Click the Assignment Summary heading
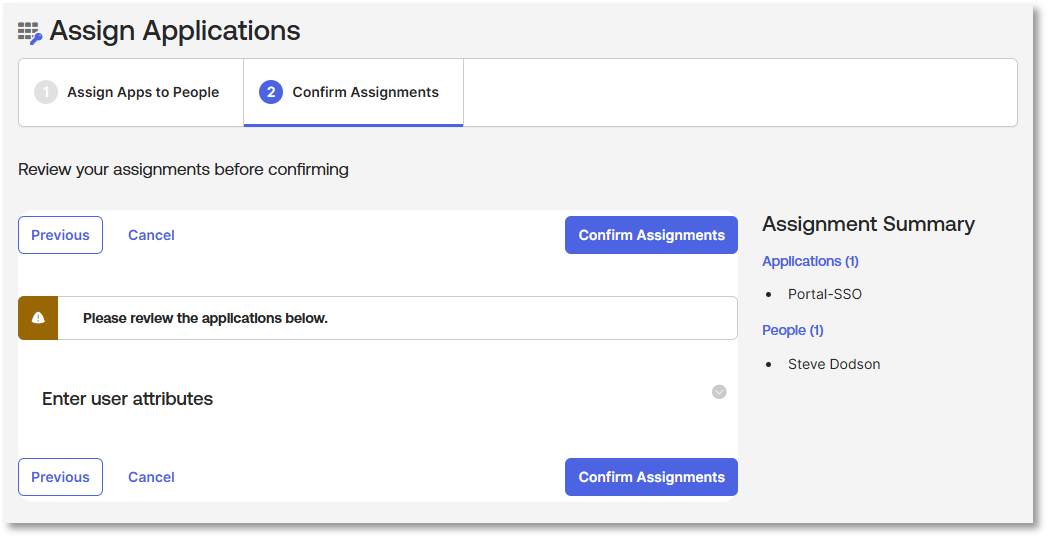 [868, 224]
